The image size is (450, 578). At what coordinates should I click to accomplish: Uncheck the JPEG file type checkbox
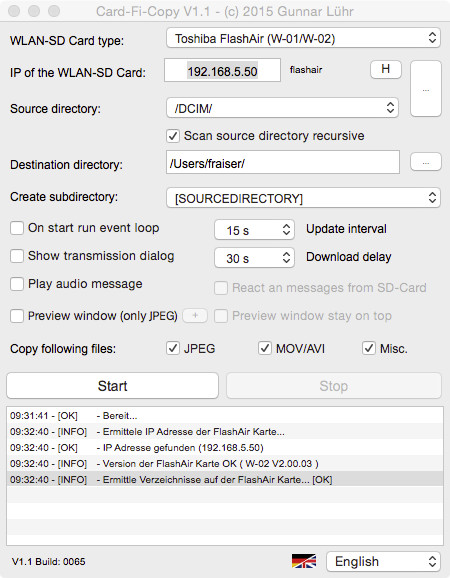(x=173, y=348)
